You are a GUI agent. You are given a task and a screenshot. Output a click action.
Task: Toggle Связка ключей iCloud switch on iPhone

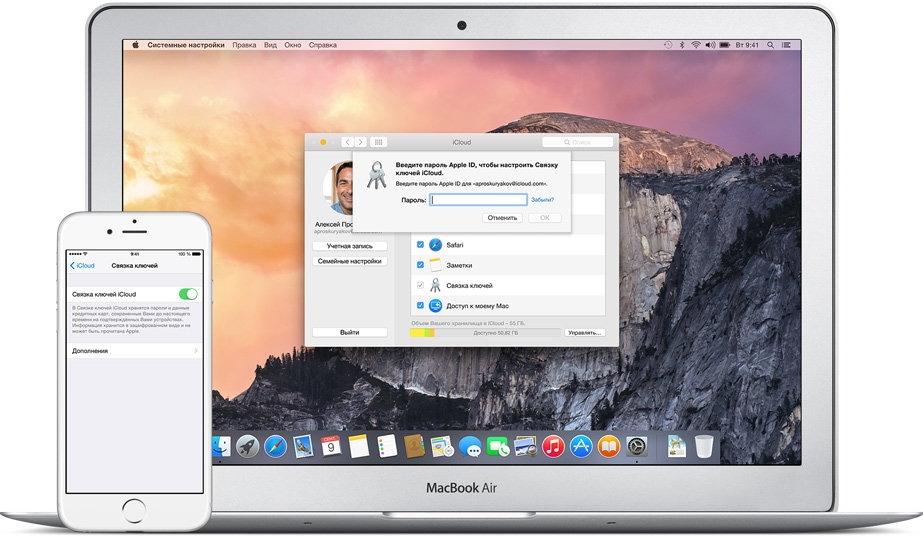click(187, 294)
